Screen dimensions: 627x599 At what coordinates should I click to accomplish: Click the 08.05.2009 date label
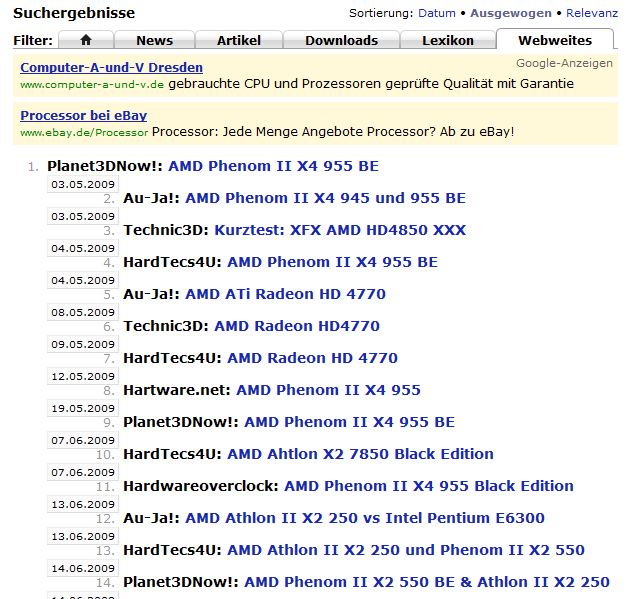[83, 312]
